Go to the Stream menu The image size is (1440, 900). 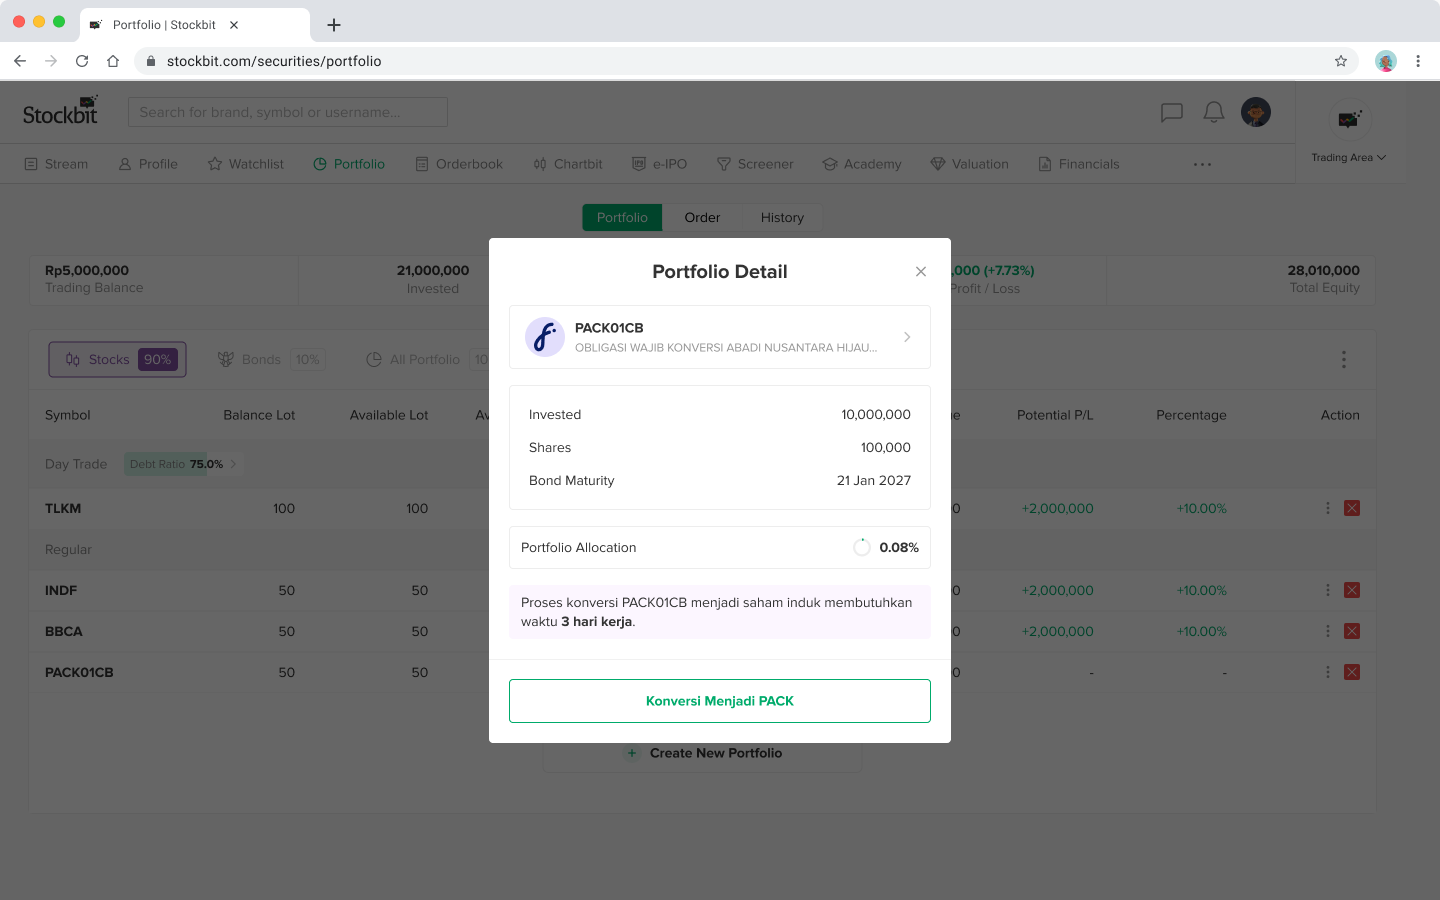tap(56, 164)
